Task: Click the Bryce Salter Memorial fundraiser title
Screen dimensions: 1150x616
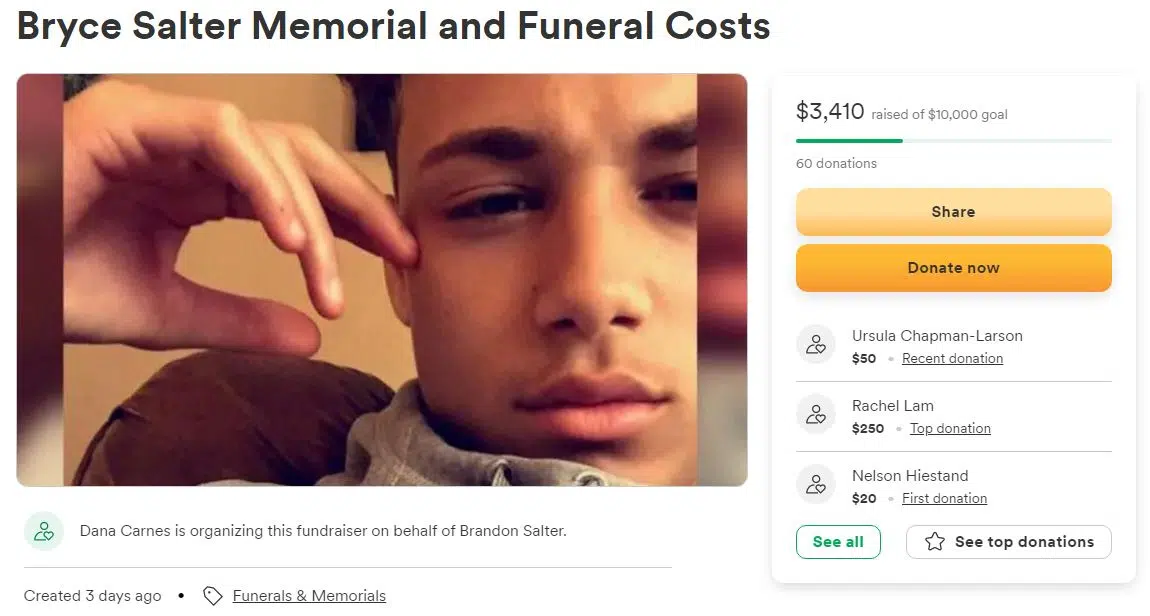Action: 393,26
